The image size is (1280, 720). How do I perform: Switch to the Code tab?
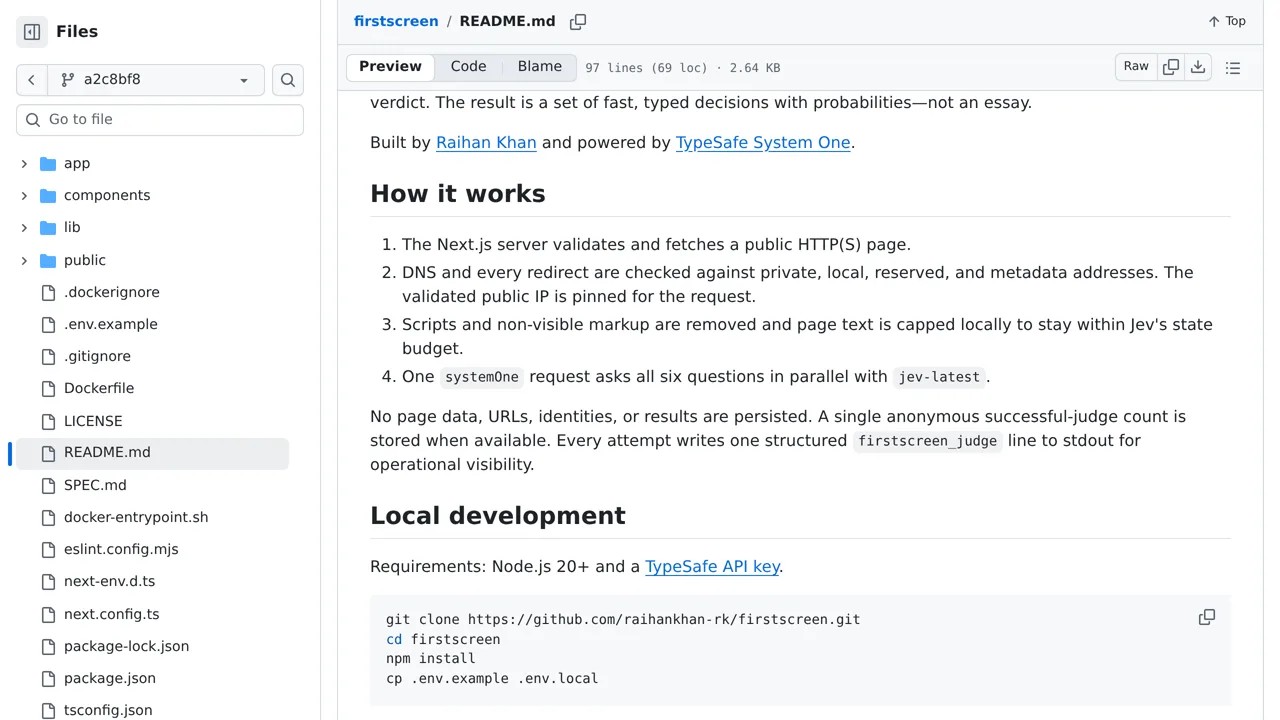coord(468,67)
